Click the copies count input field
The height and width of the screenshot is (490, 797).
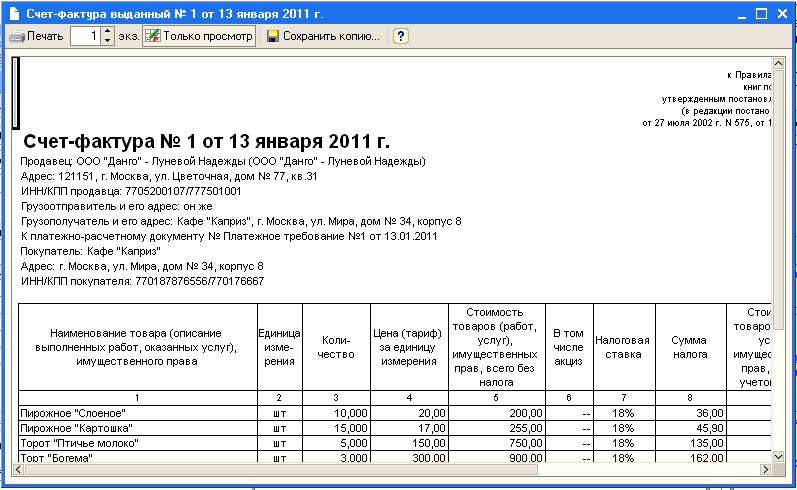tap(86, 37)
